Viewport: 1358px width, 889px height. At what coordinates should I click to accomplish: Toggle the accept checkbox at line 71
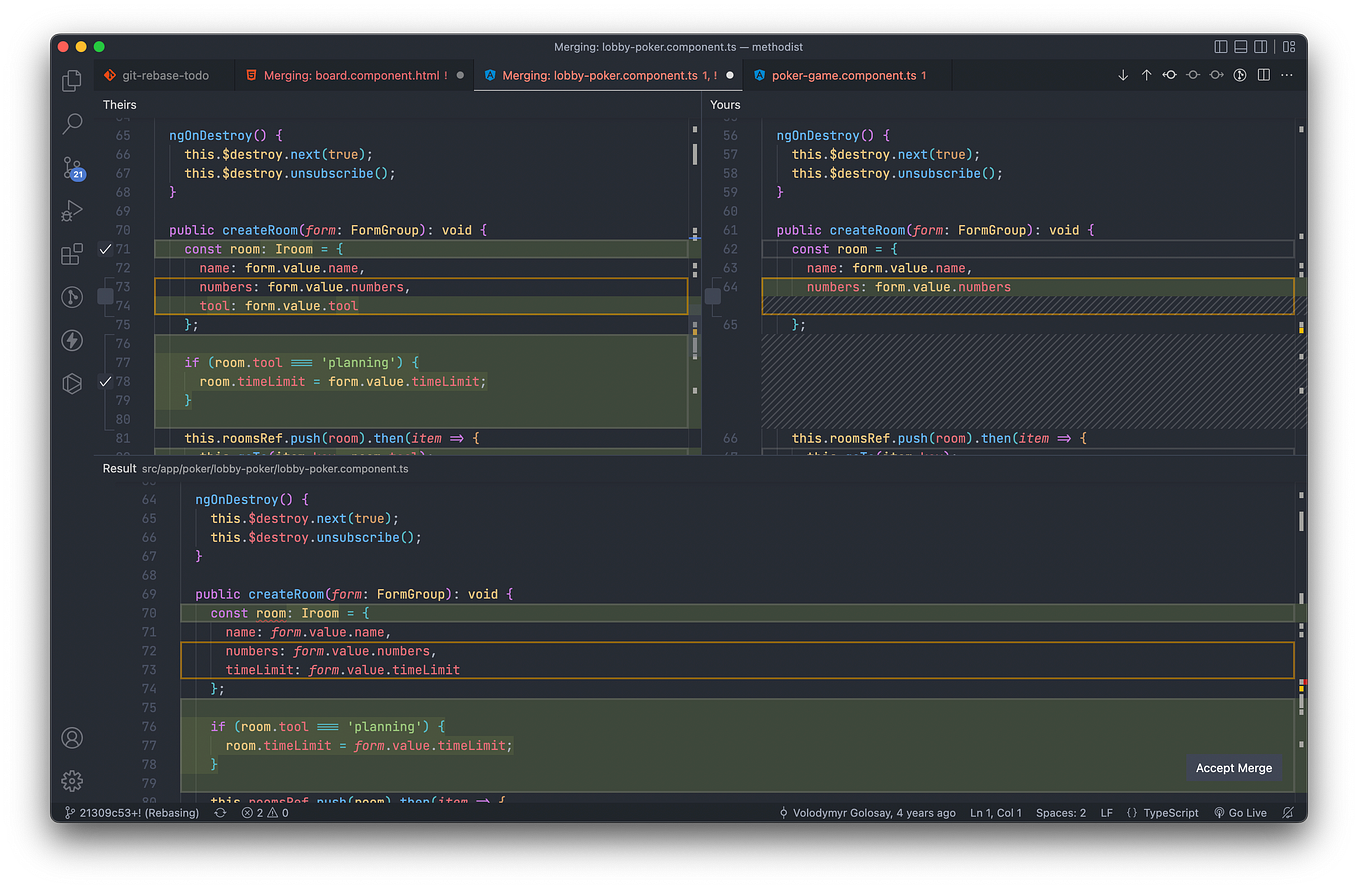tap(106, 248)
